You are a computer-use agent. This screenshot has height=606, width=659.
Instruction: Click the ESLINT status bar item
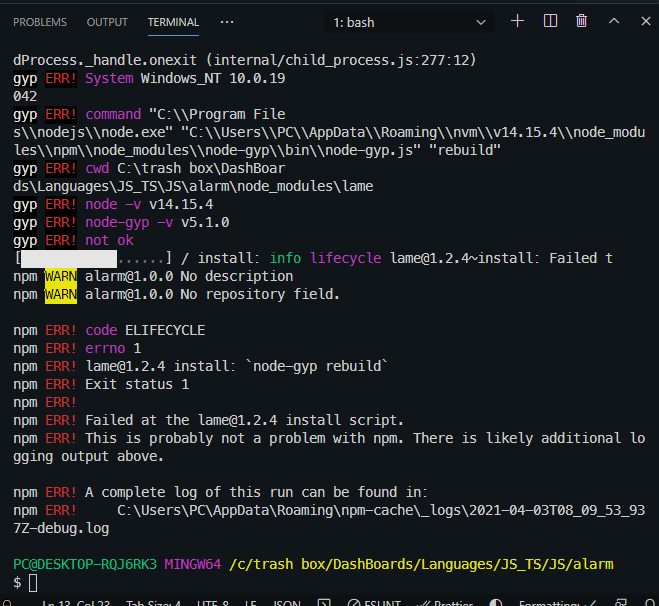pos(374,603)
